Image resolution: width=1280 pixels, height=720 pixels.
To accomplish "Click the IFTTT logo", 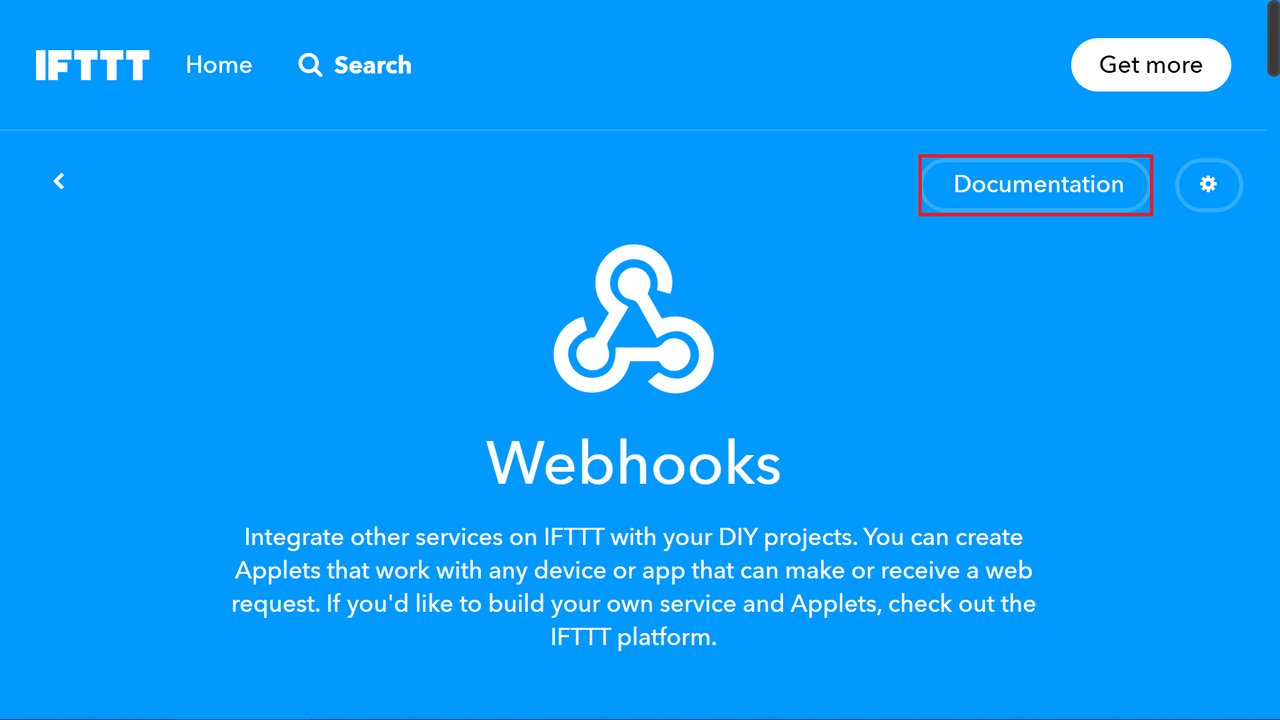I will pos(92,65).
